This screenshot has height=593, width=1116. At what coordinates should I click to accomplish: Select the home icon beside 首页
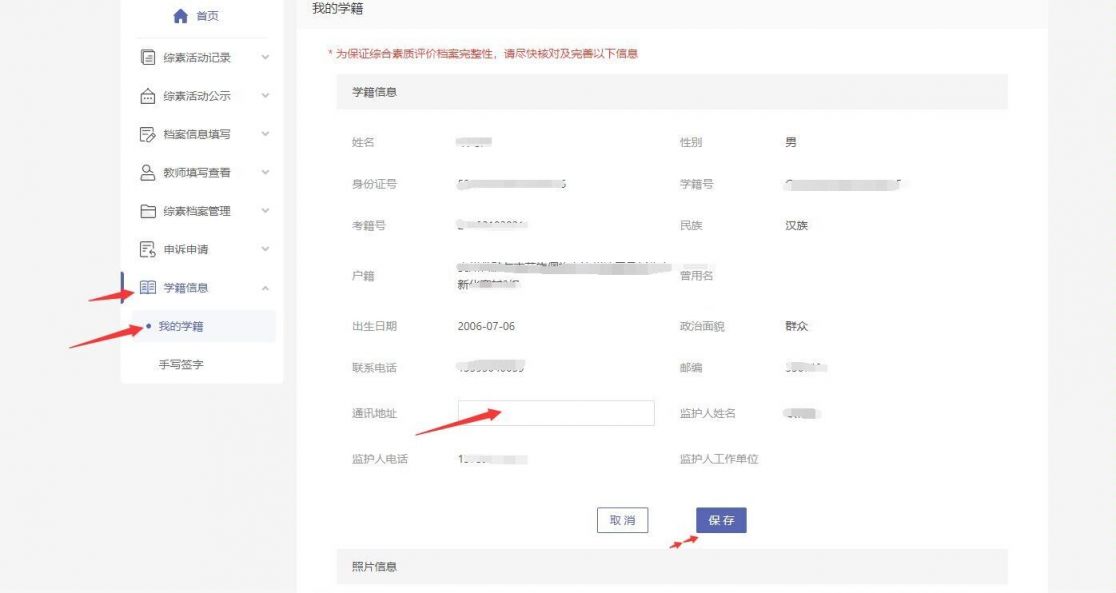coord(179,15)
